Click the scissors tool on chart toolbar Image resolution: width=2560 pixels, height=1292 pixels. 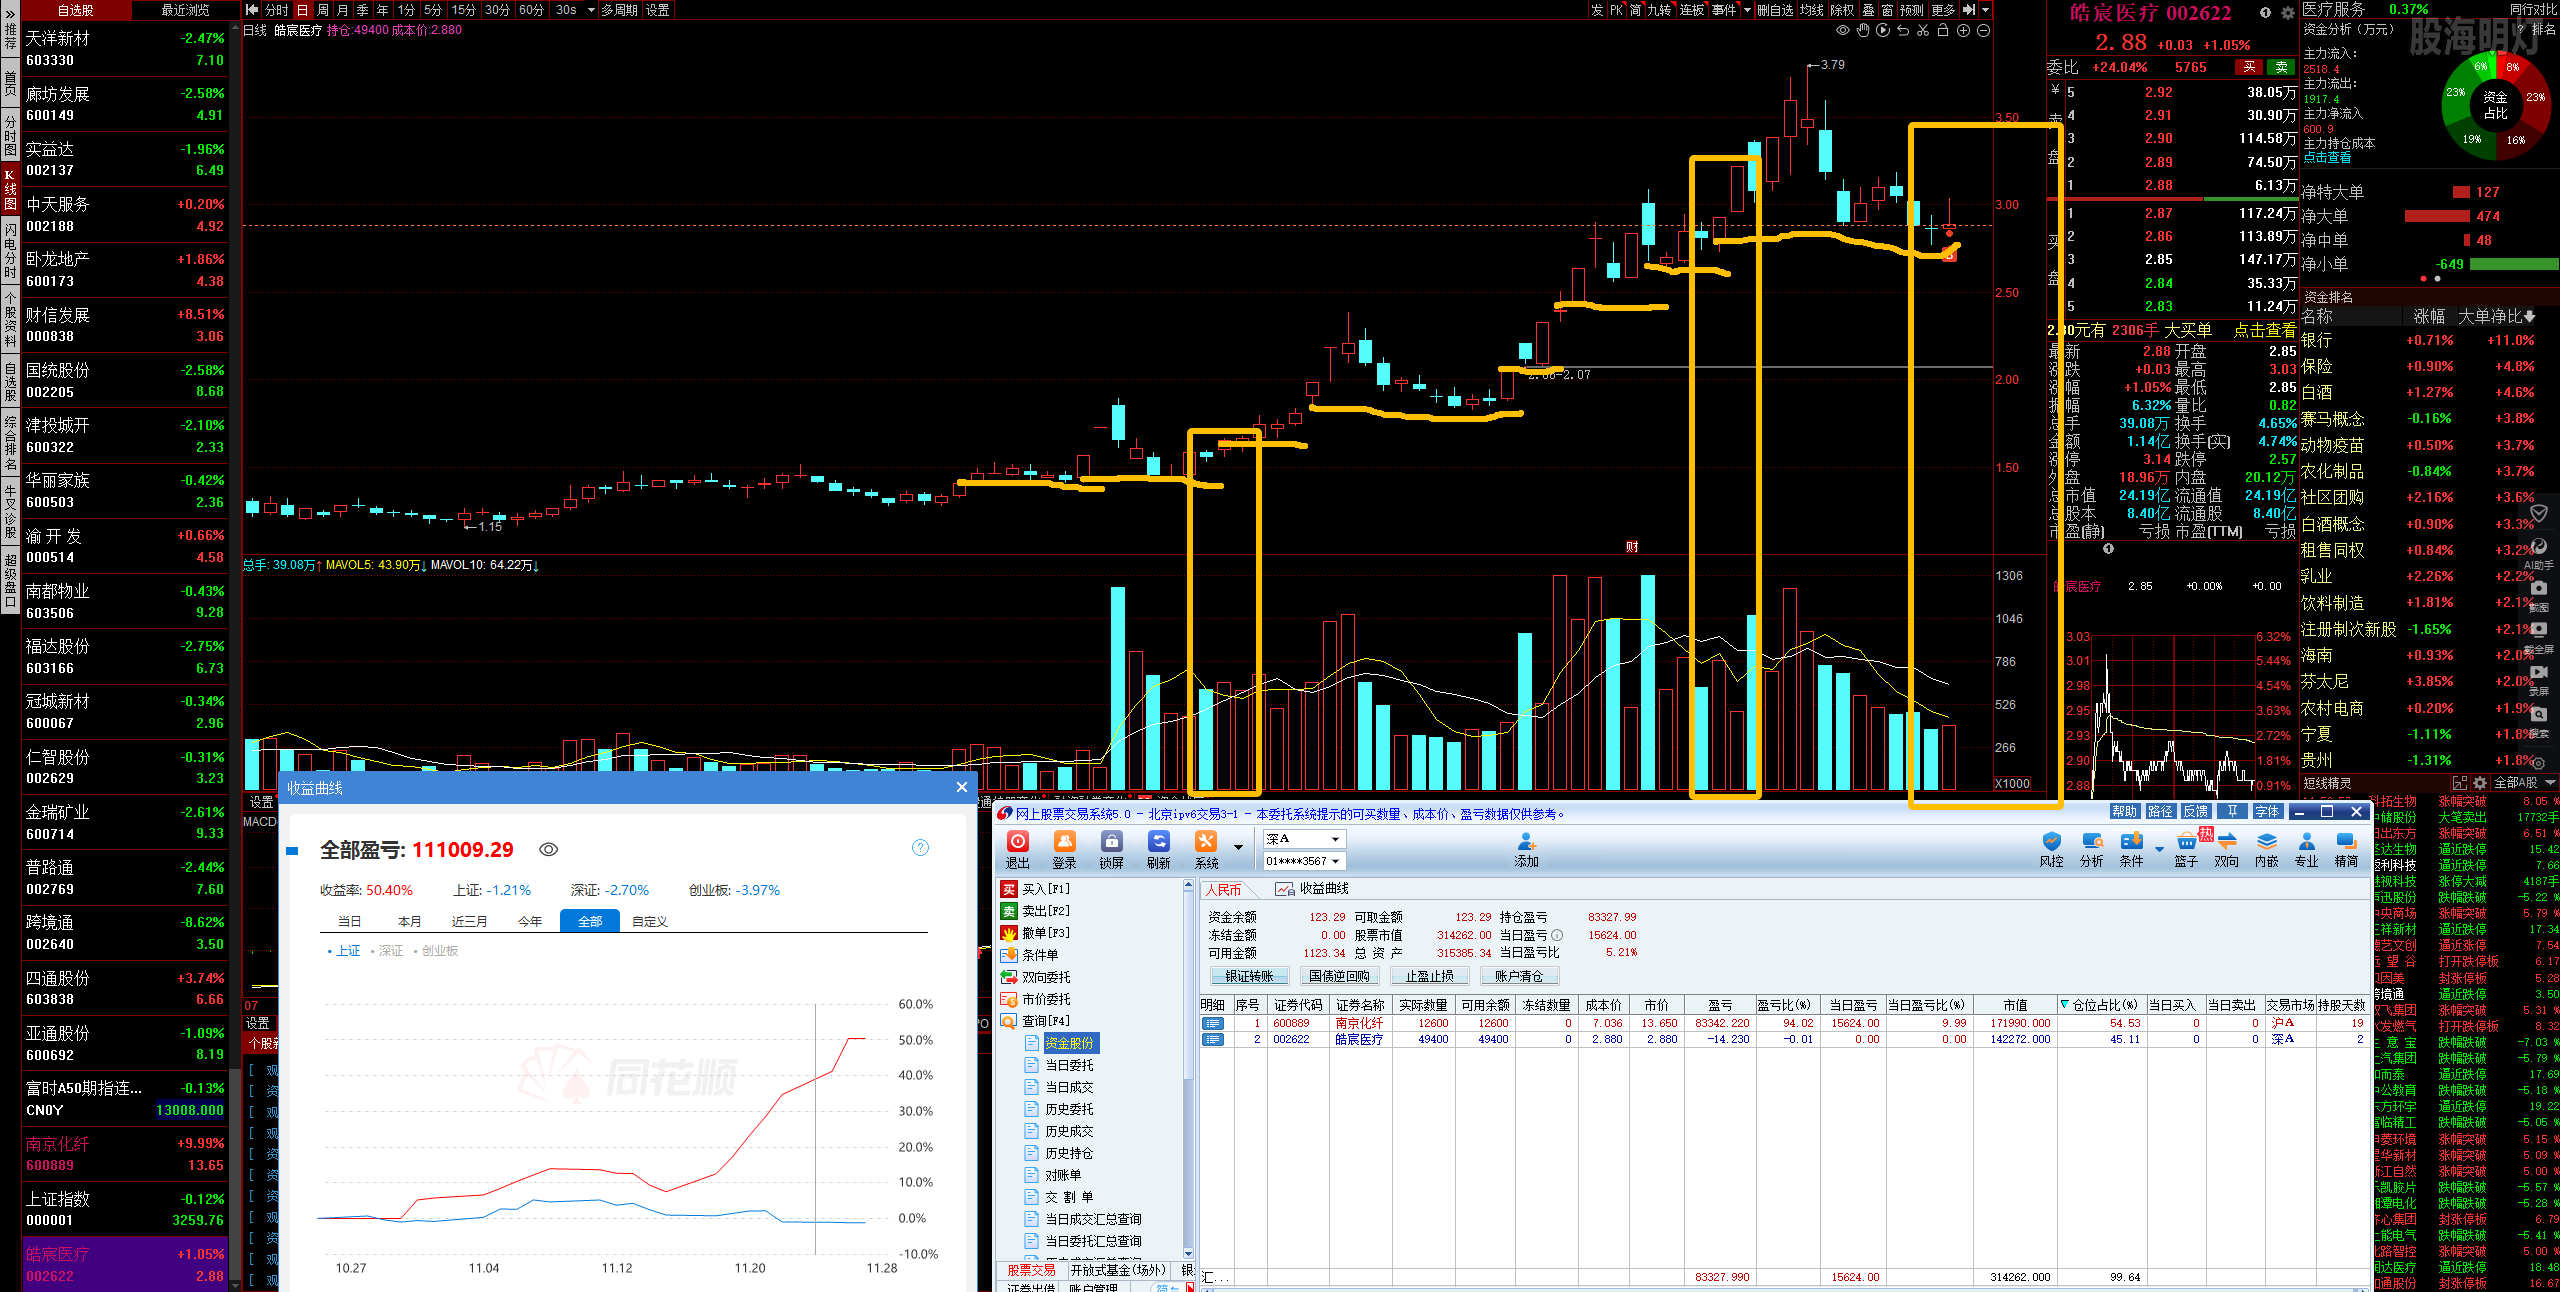pyautogui.click(x=1923, y=31)
